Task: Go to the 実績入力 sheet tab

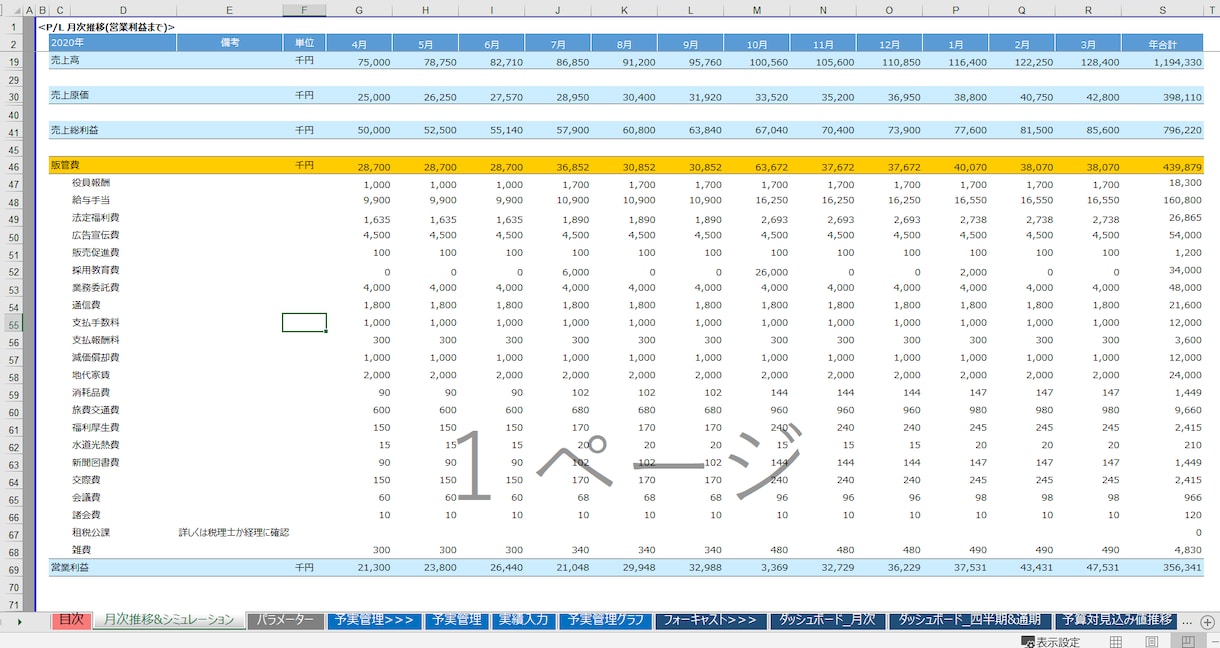Action: pos(523,621)
